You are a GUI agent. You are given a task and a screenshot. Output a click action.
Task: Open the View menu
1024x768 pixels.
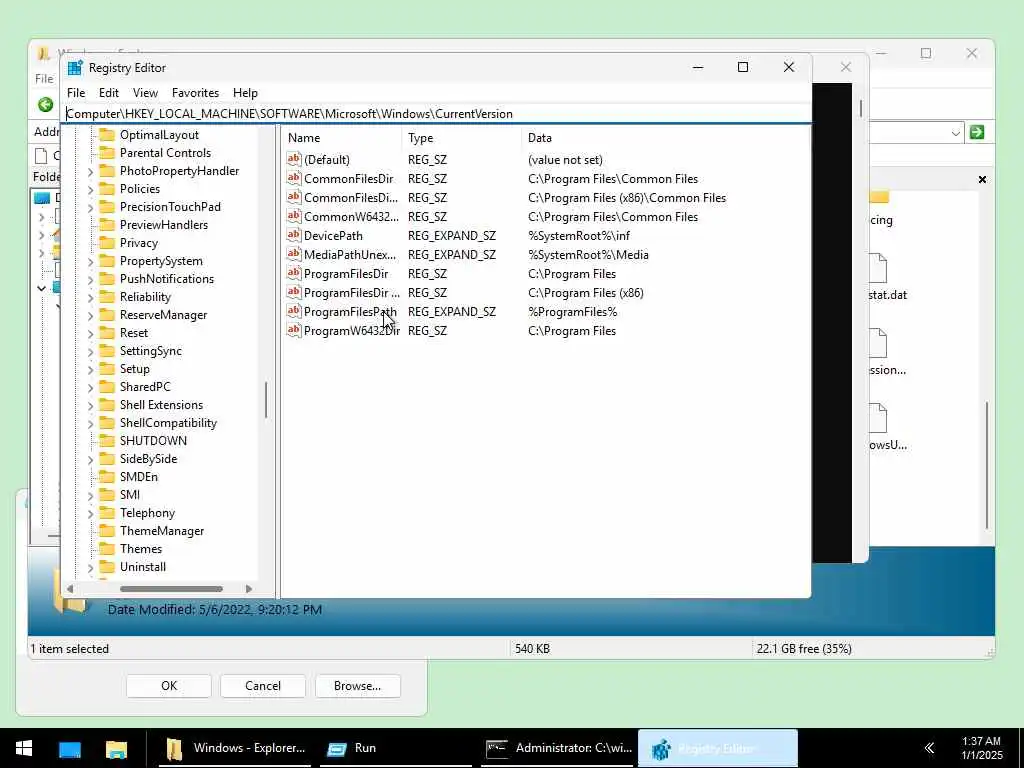click(x=145, y=93)
